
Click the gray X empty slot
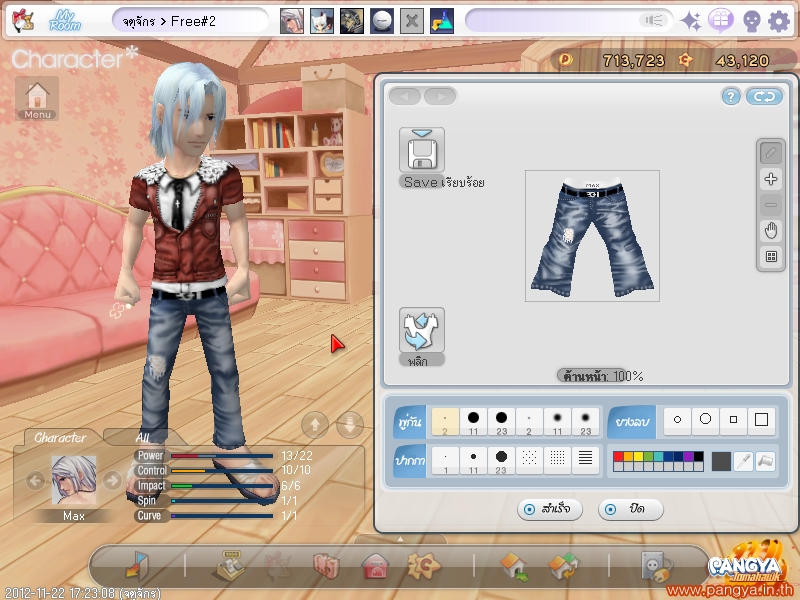412,21
